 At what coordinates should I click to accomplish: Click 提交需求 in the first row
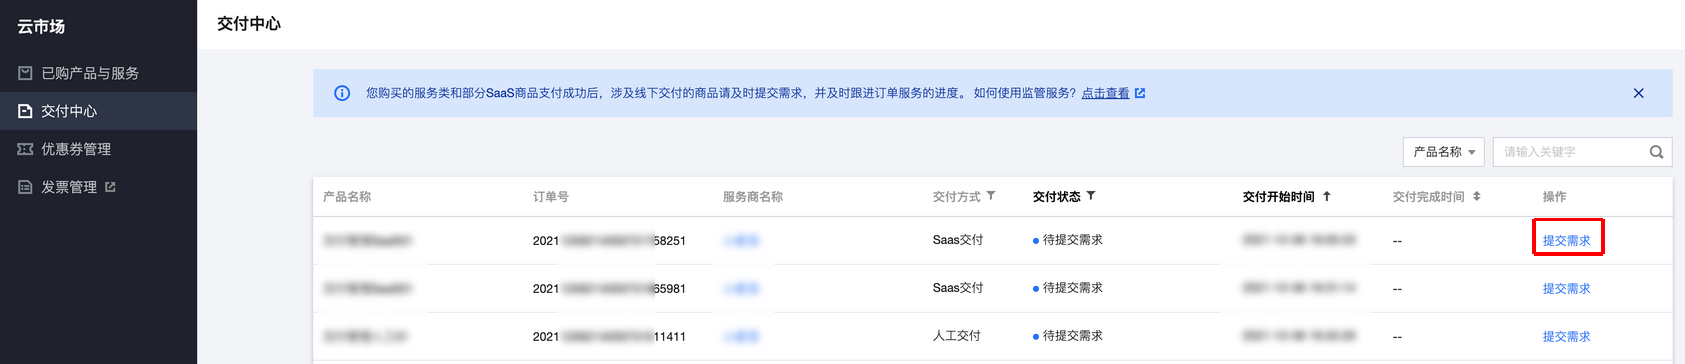(x=1566, y=240)
